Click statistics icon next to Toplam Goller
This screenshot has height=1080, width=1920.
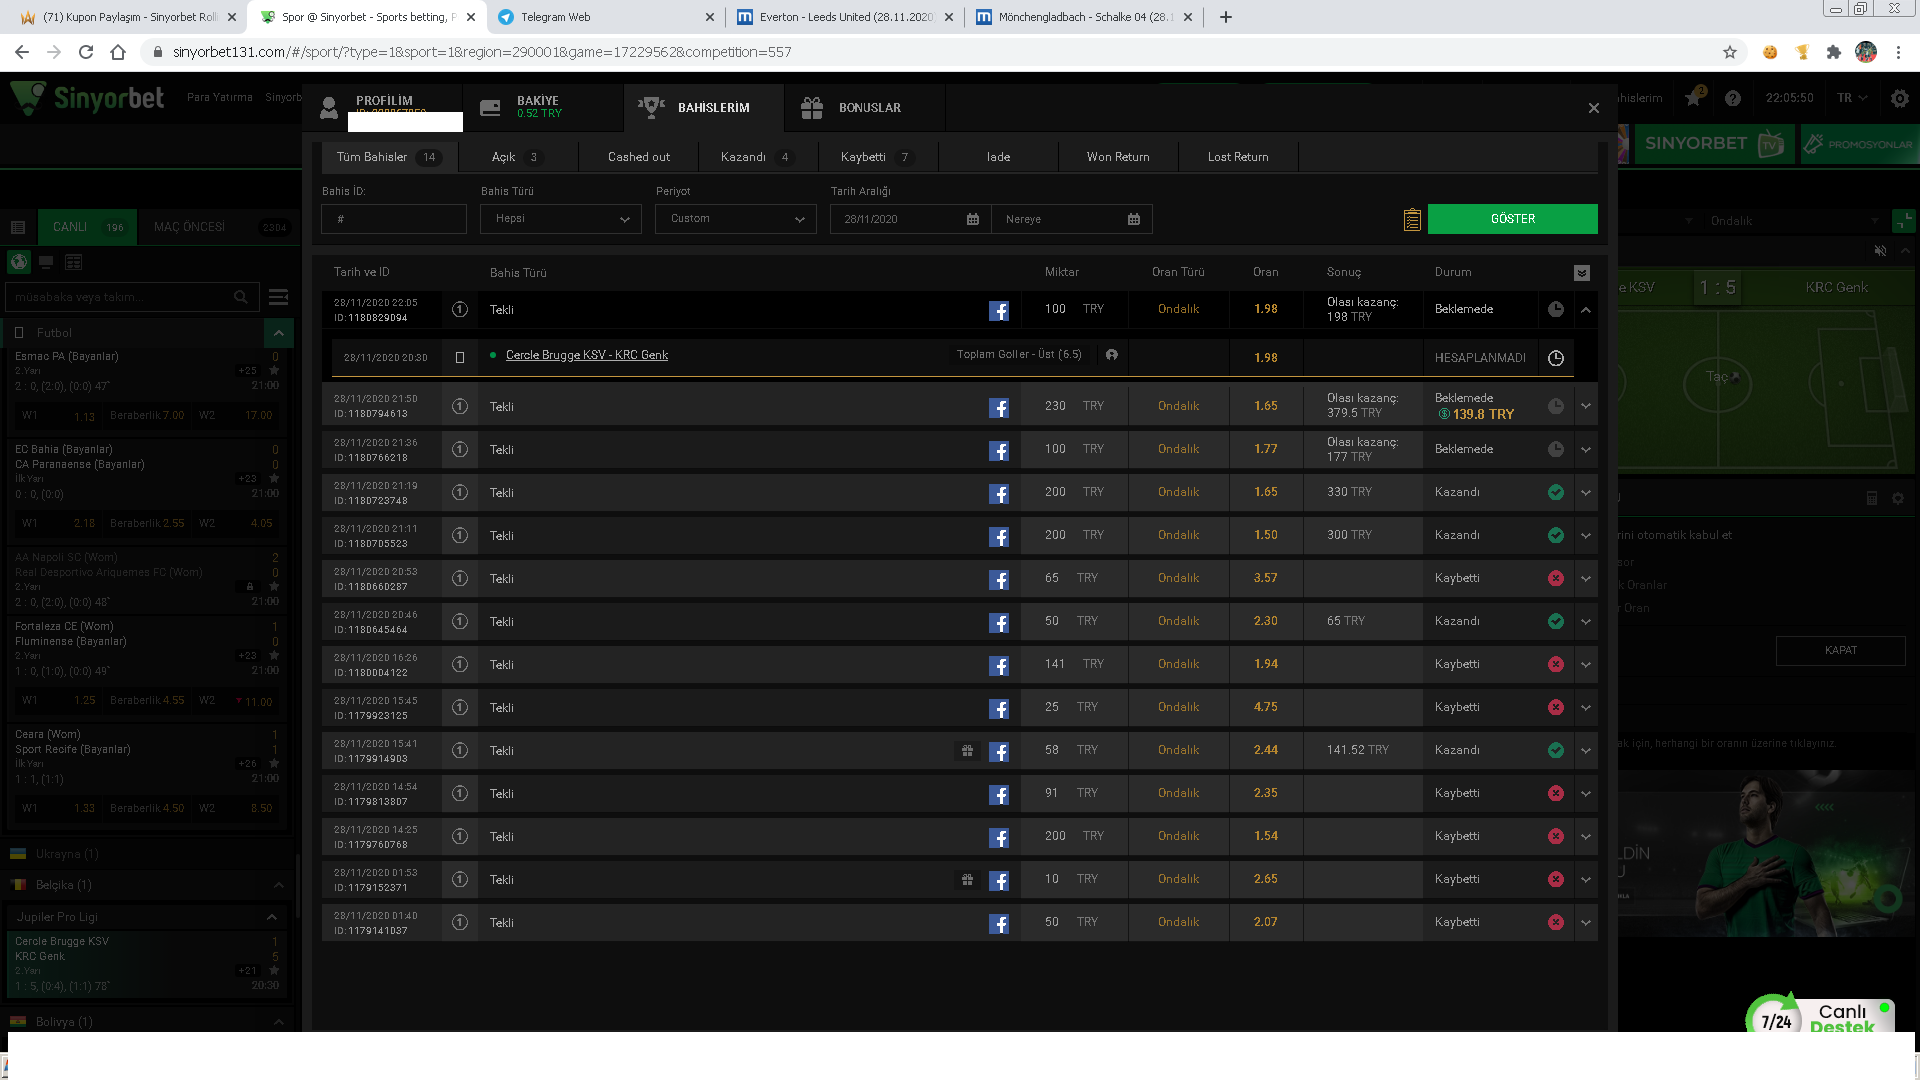(x=1111, y=355)
